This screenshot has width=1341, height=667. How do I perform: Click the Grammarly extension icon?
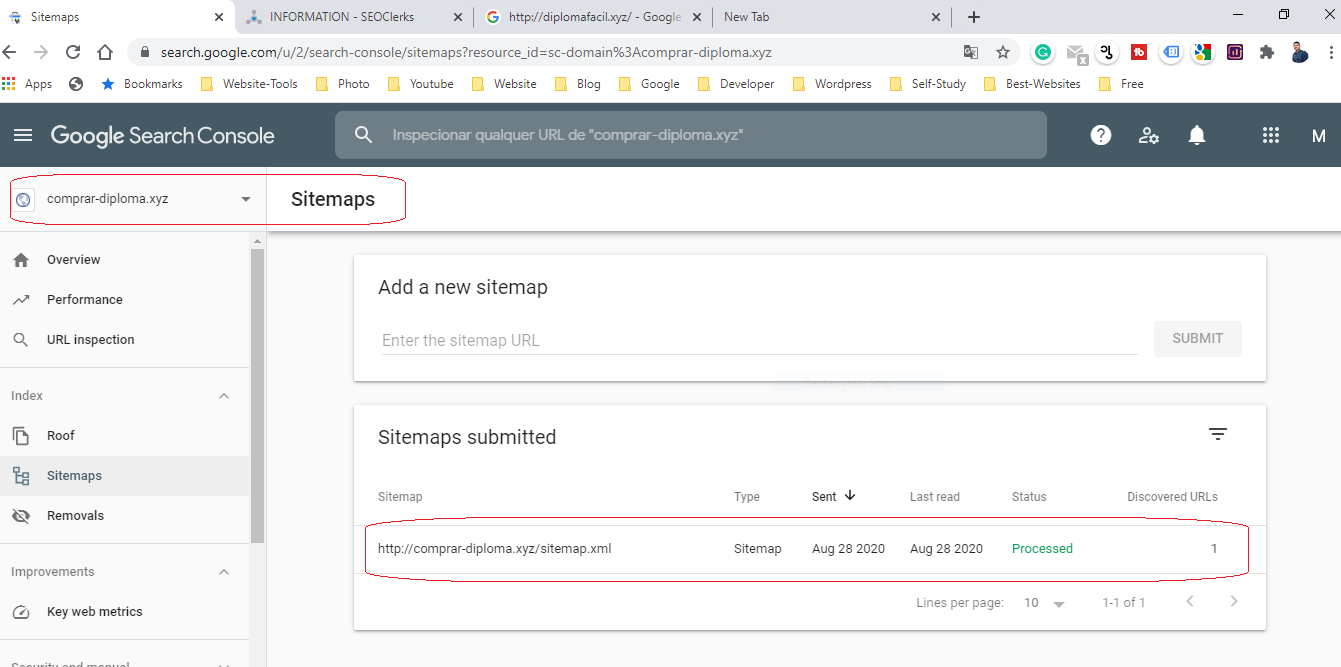click(x=1043, y=51)
